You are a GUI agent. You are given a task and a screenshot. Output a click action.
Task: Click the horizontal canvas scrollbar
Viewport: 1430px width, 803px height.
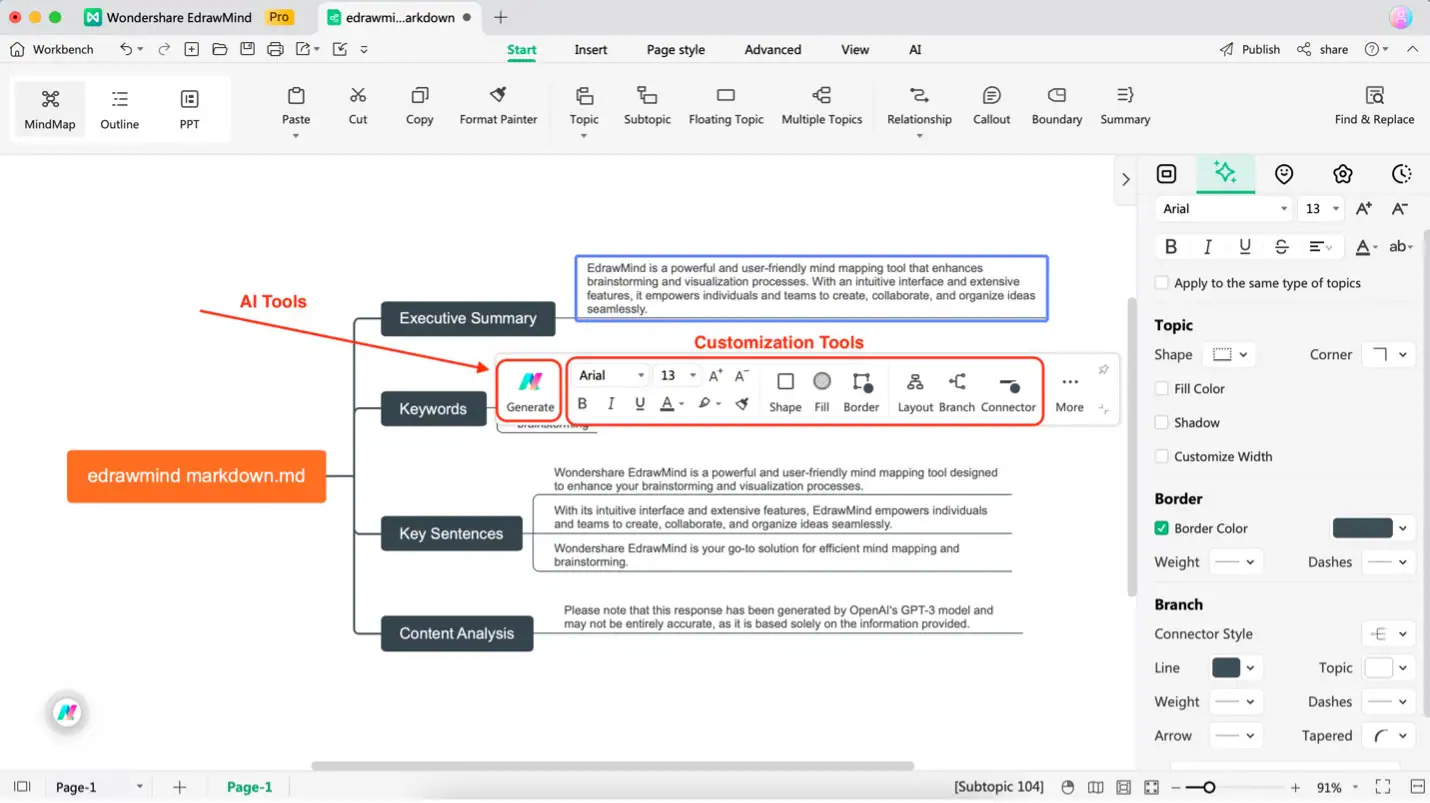pyautogui.click(x=612, y=766)
